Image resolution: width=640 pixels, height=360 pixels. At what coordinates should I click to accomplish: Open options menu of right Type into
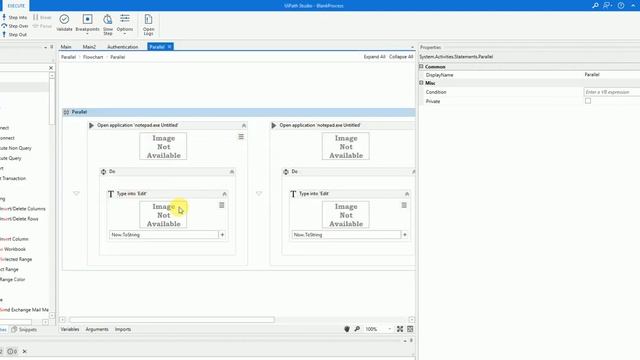pyautogui.click(x=404, y=205)
